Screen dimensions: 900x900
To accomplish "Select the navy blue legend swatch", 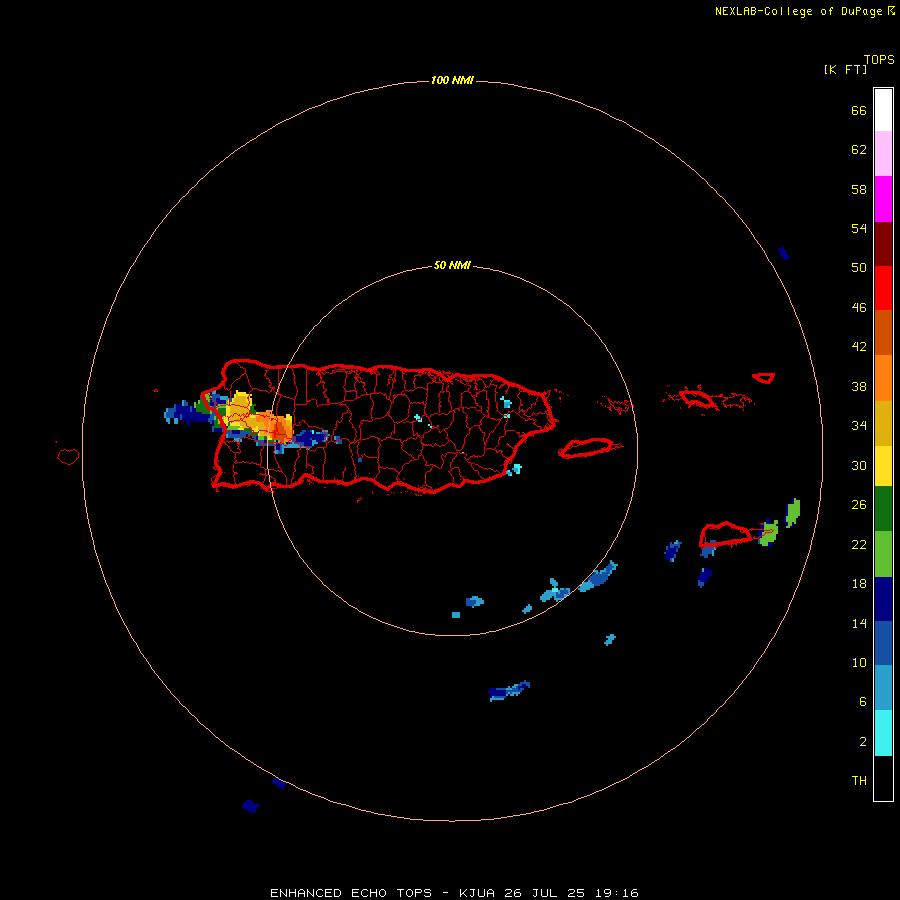I will pos(883,599).
